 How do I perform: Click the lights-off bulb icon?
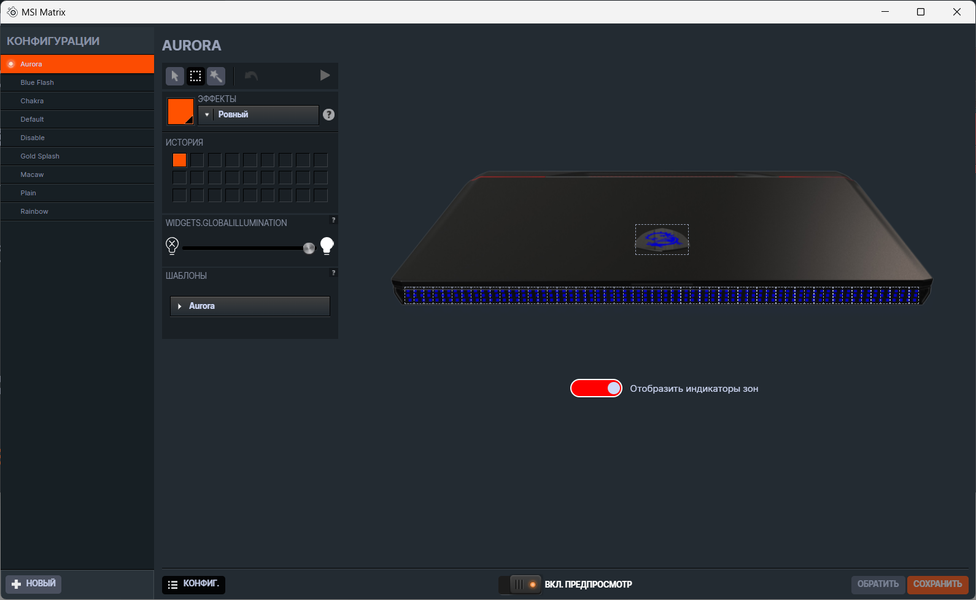point(172,245)
